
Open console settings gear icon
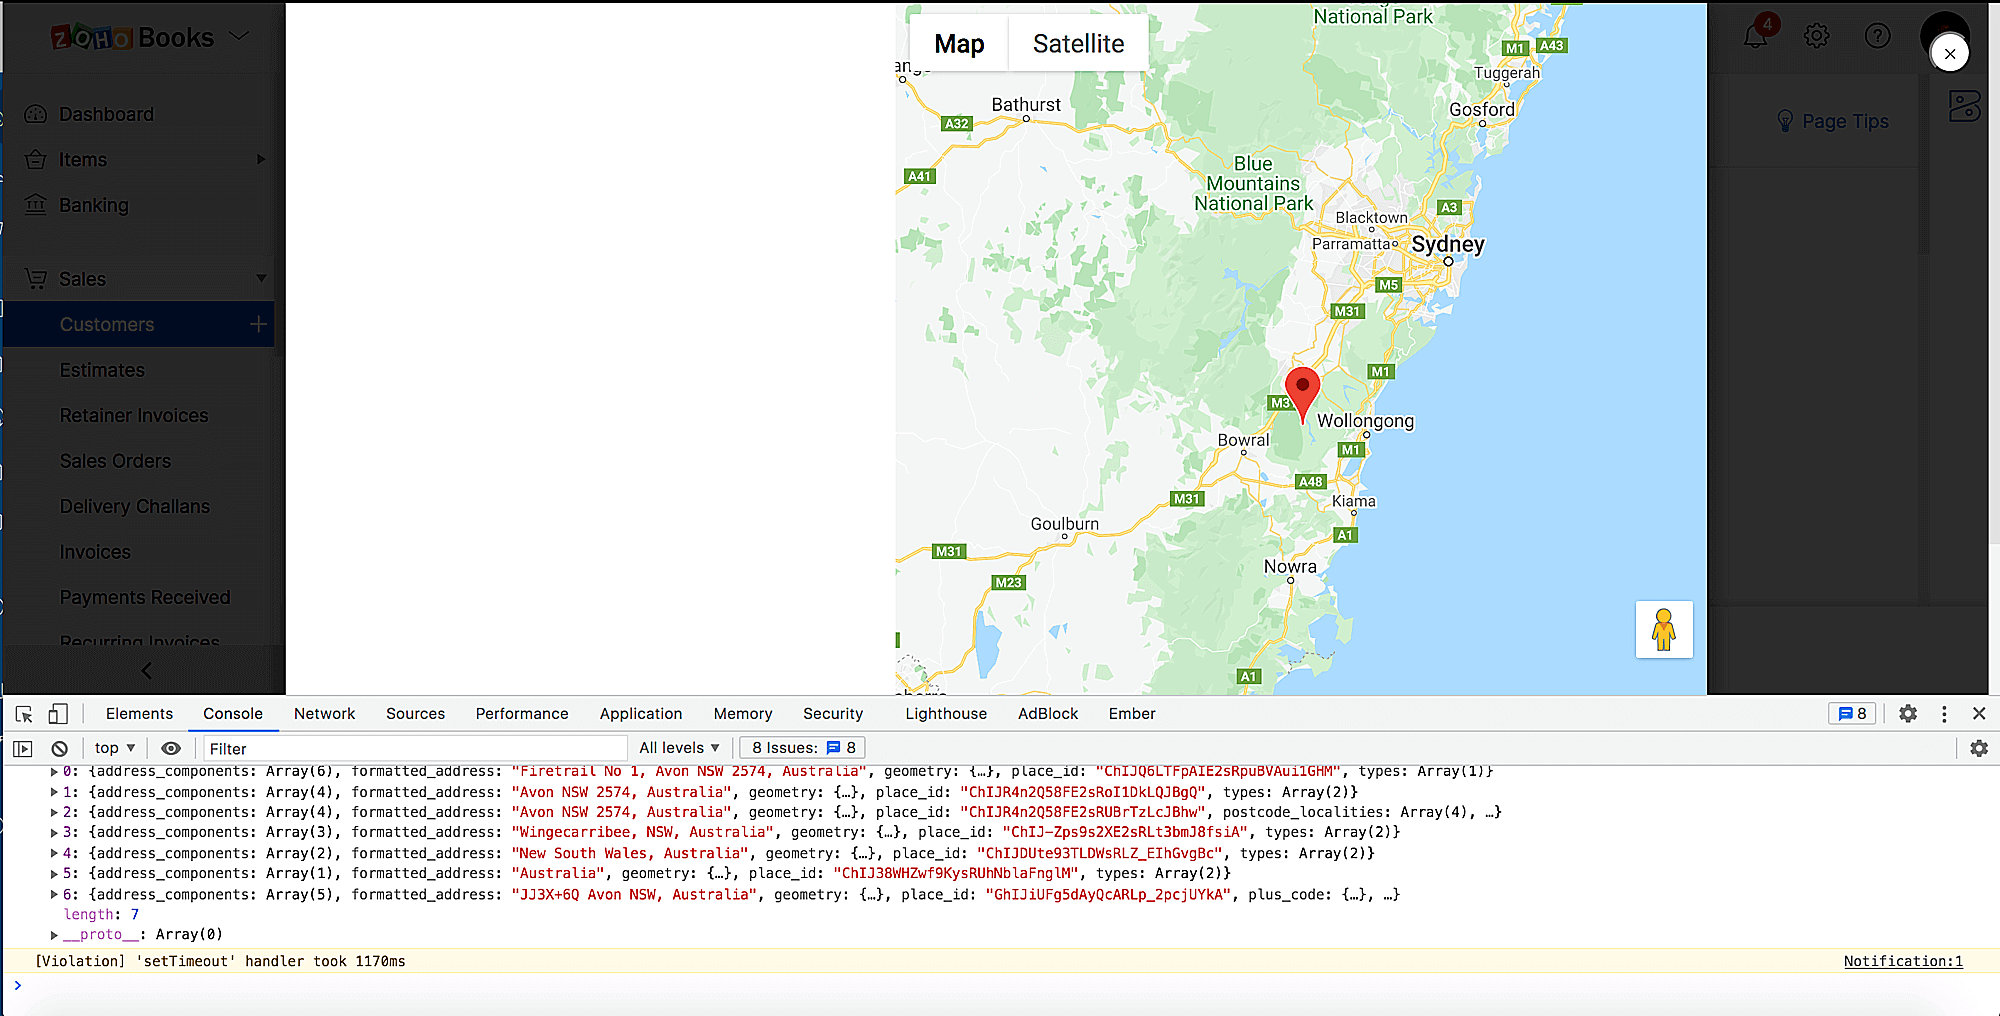click(1979, 748)
